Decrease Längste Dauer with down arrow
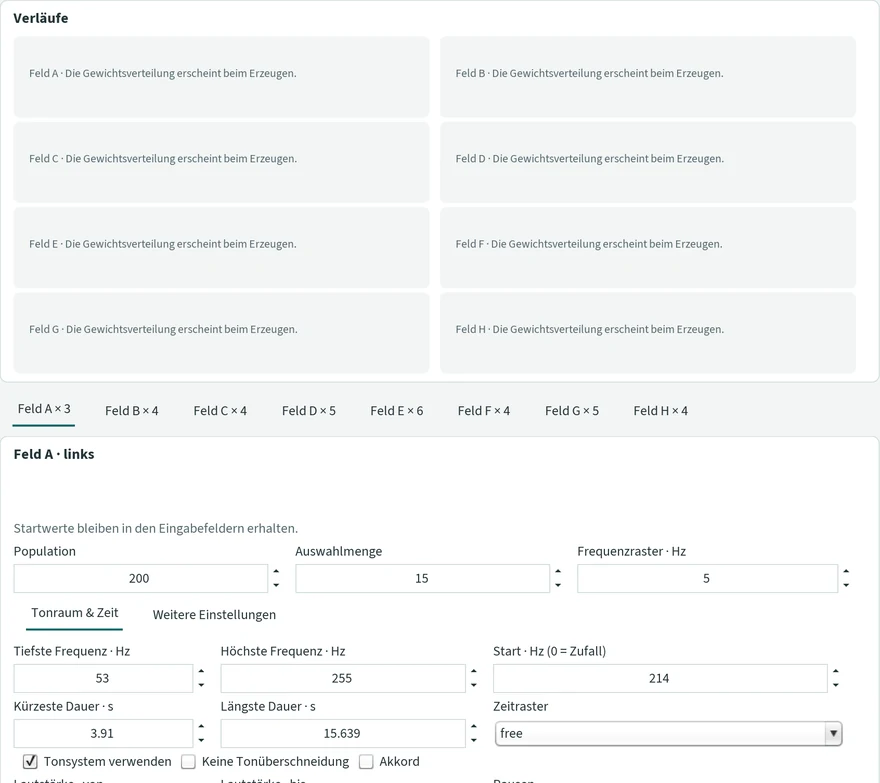 point(474,740)
